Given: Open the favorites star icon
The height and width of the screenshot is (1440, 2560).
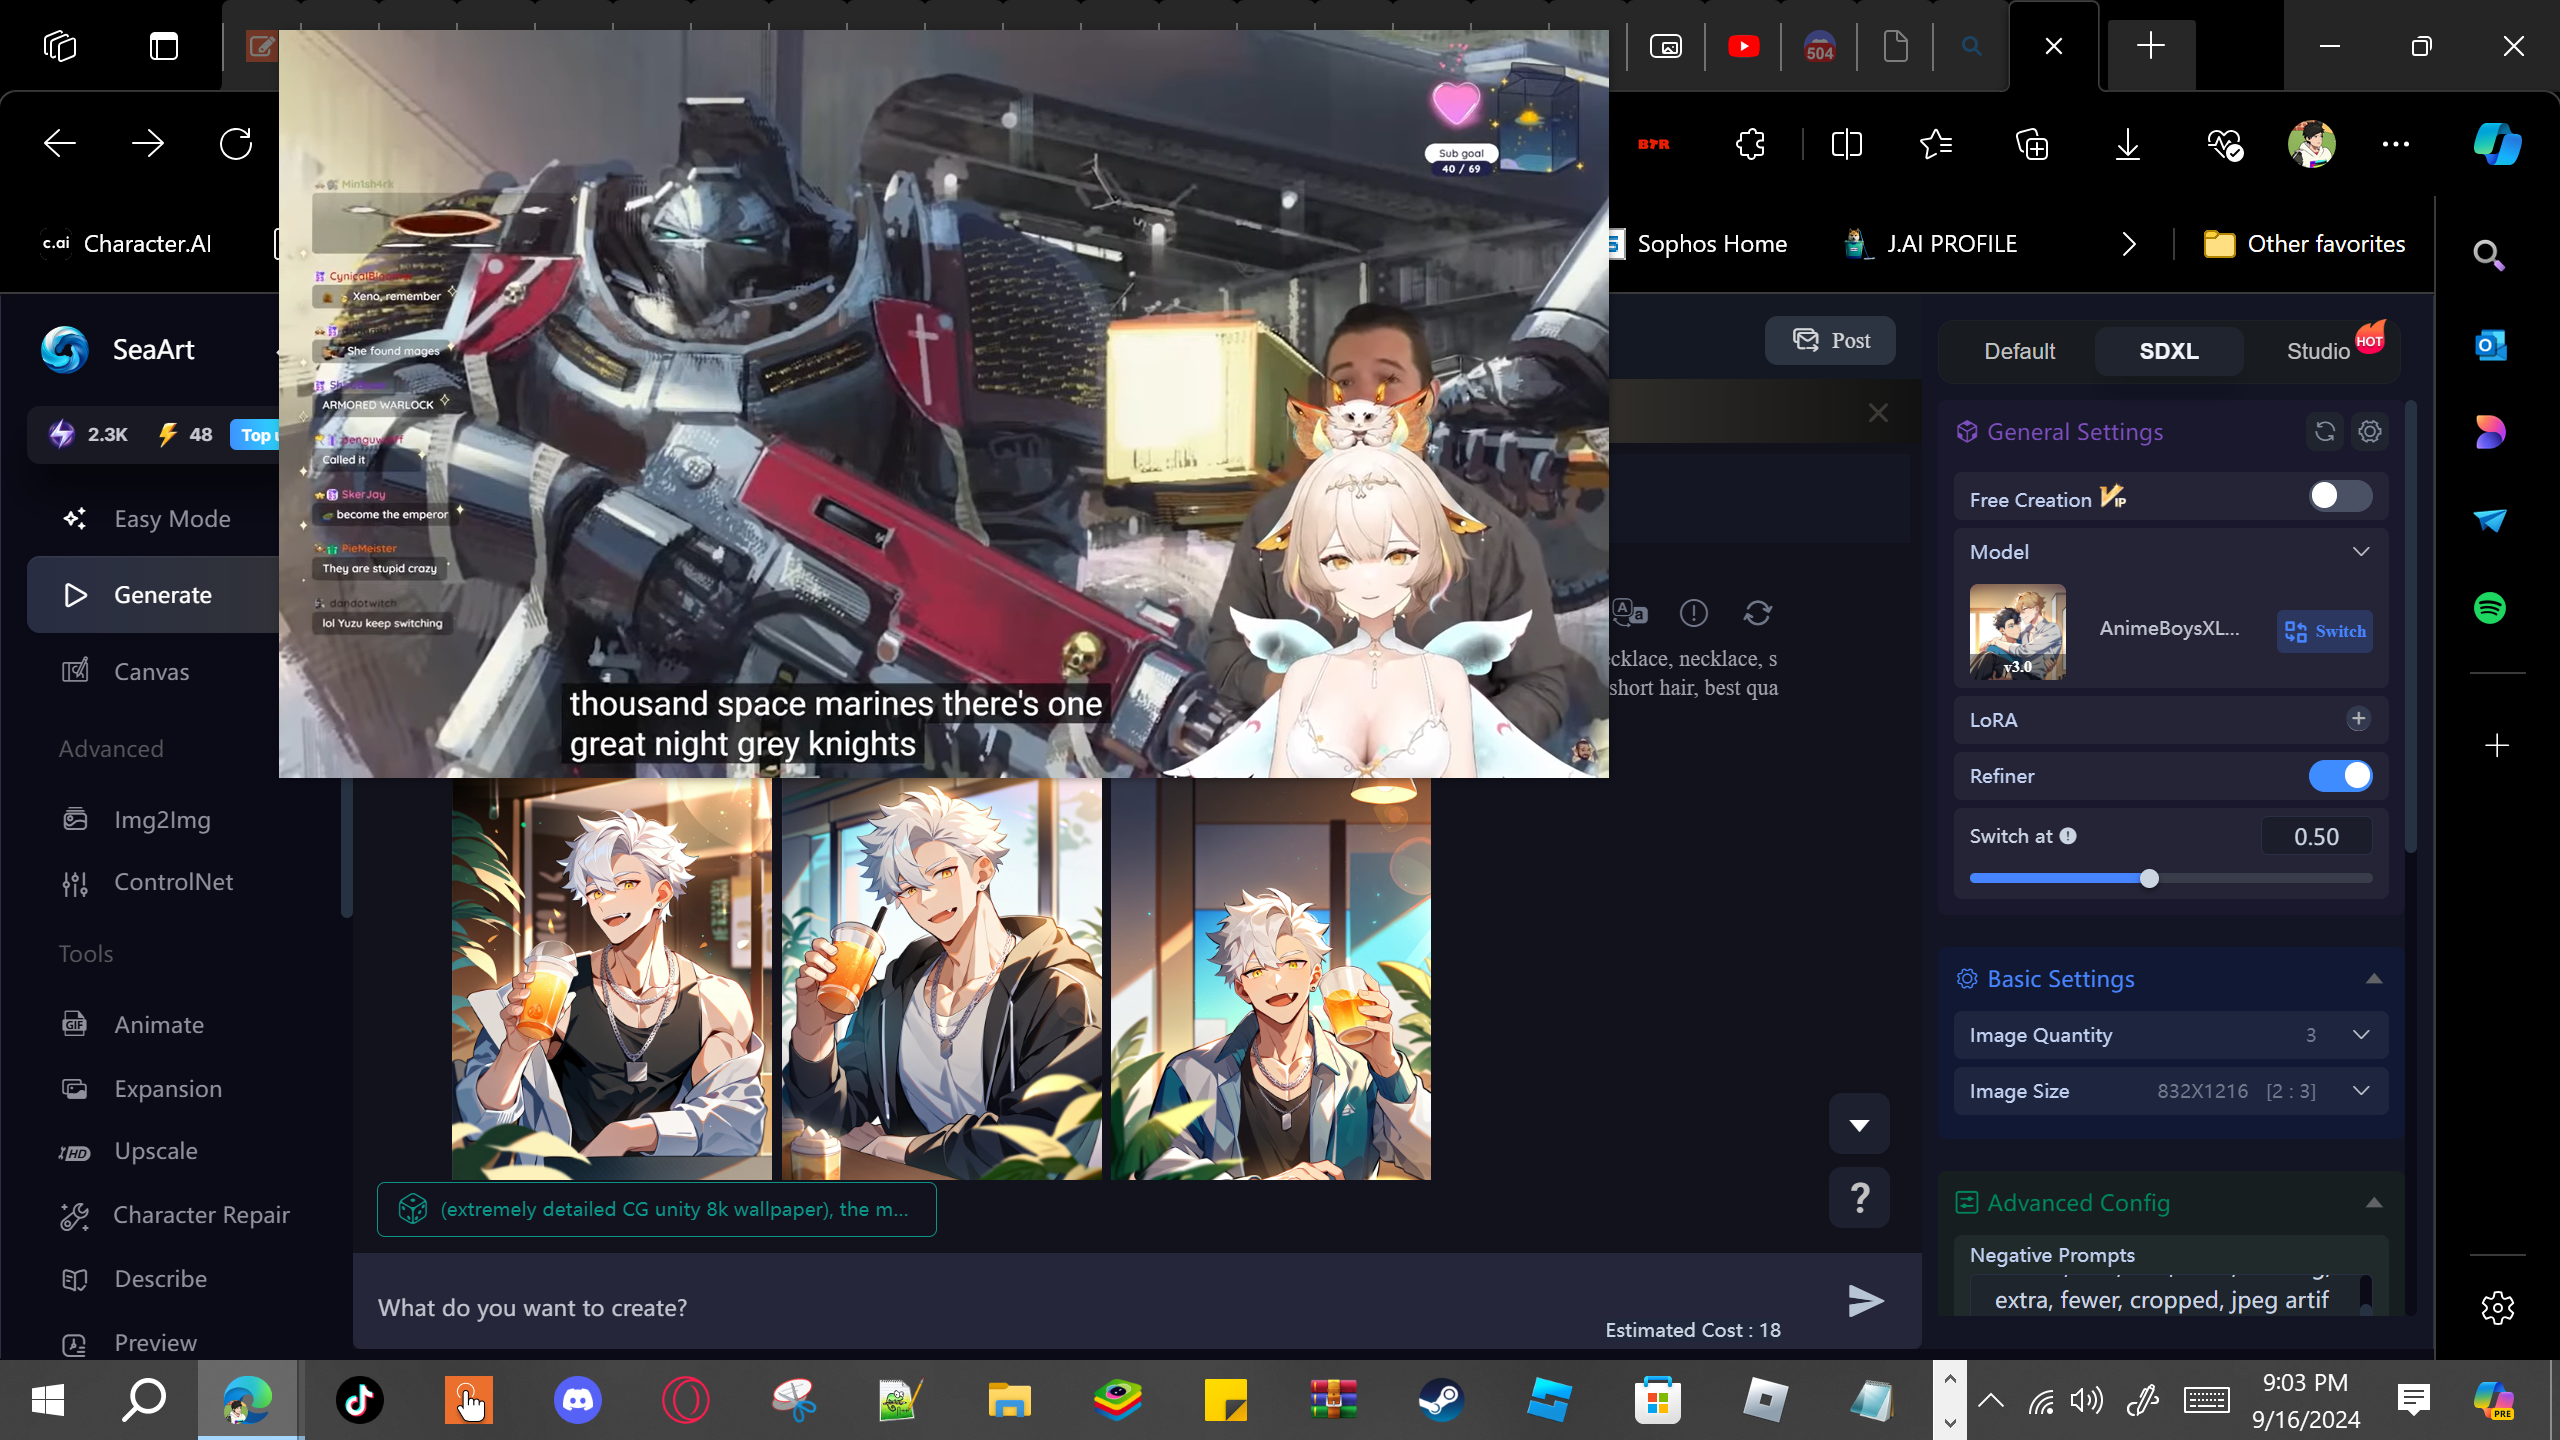Looking at the screenshot, I should [1937, 144].
